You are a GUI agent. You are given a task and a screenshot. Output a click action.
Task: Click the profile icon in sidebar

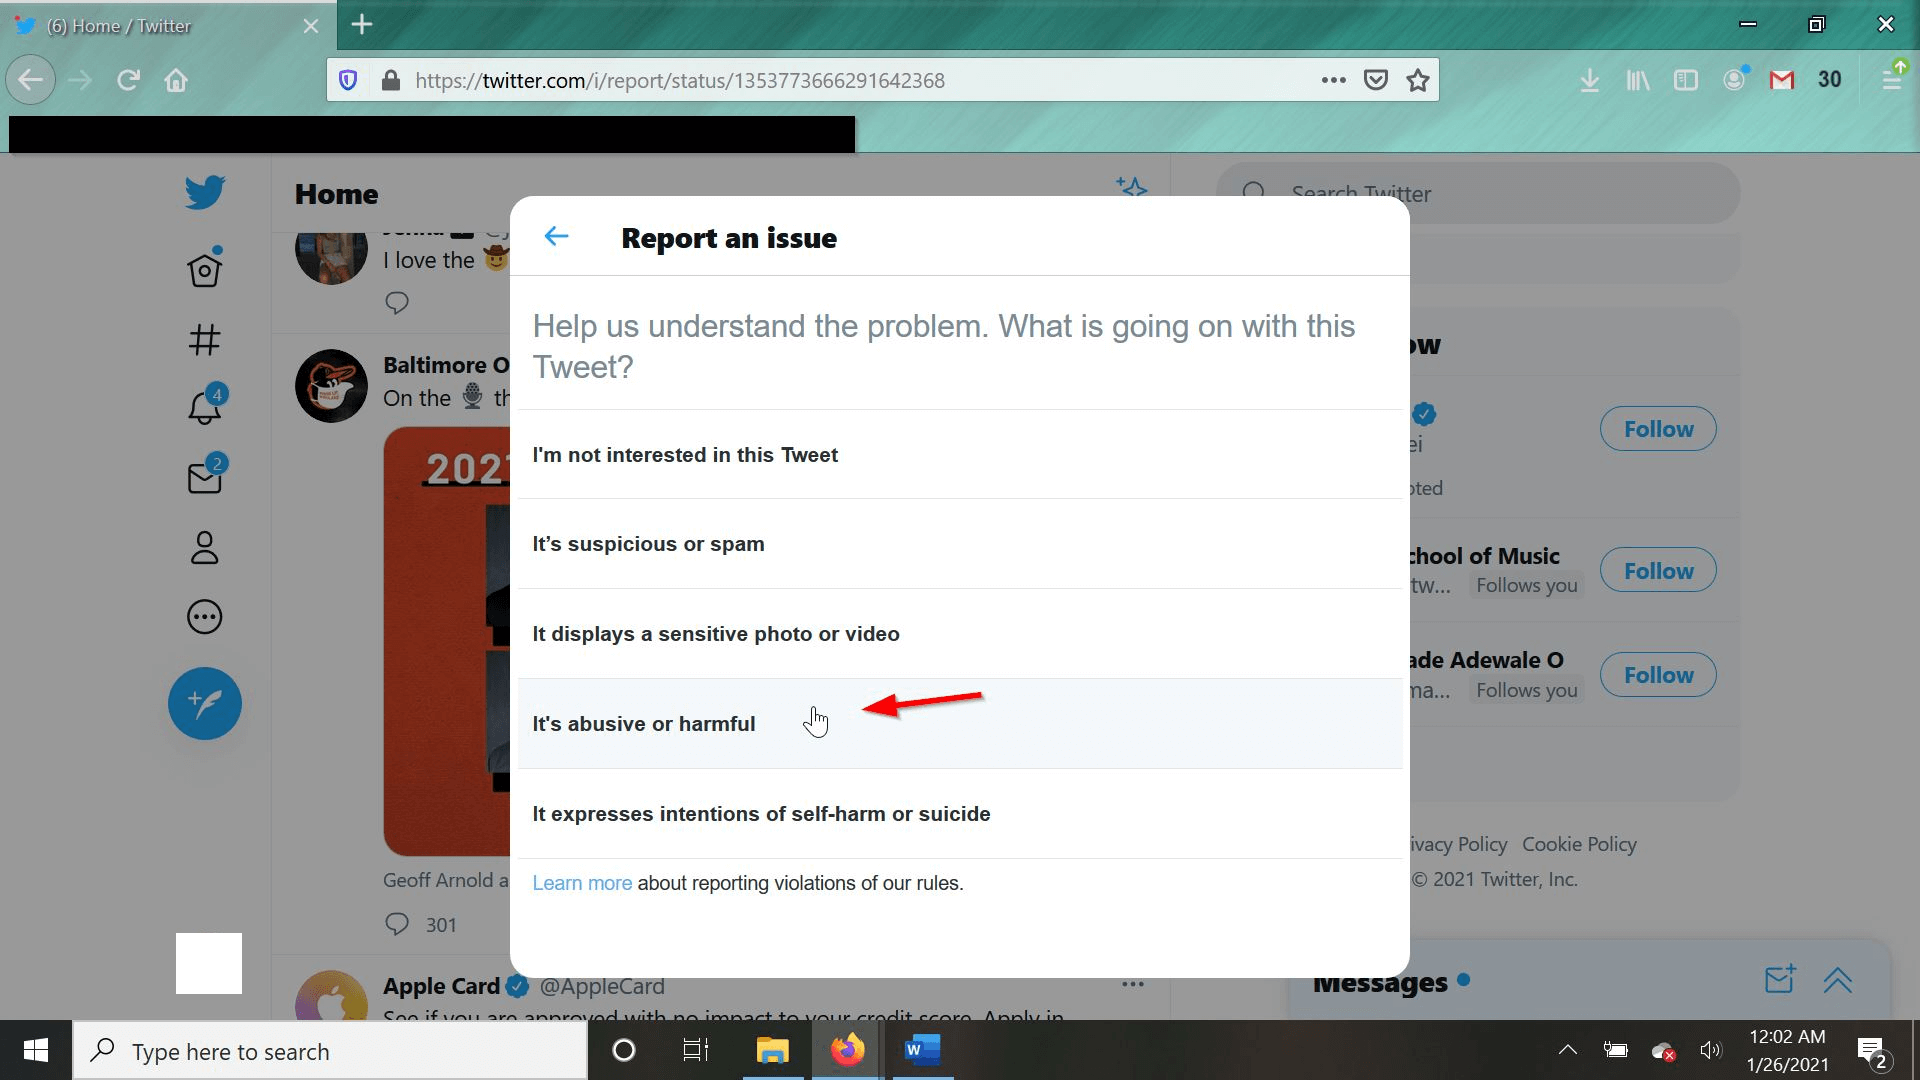(206, 546)
